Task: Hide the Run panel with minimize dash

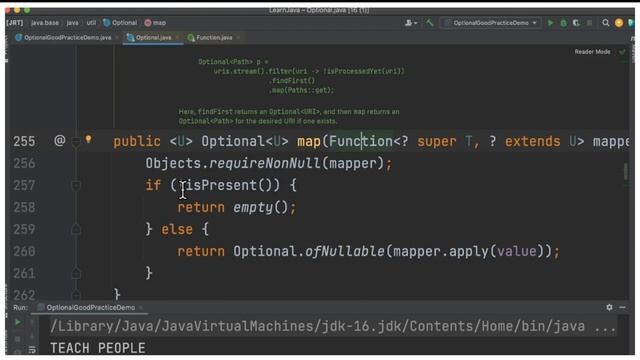Action: 622,307
